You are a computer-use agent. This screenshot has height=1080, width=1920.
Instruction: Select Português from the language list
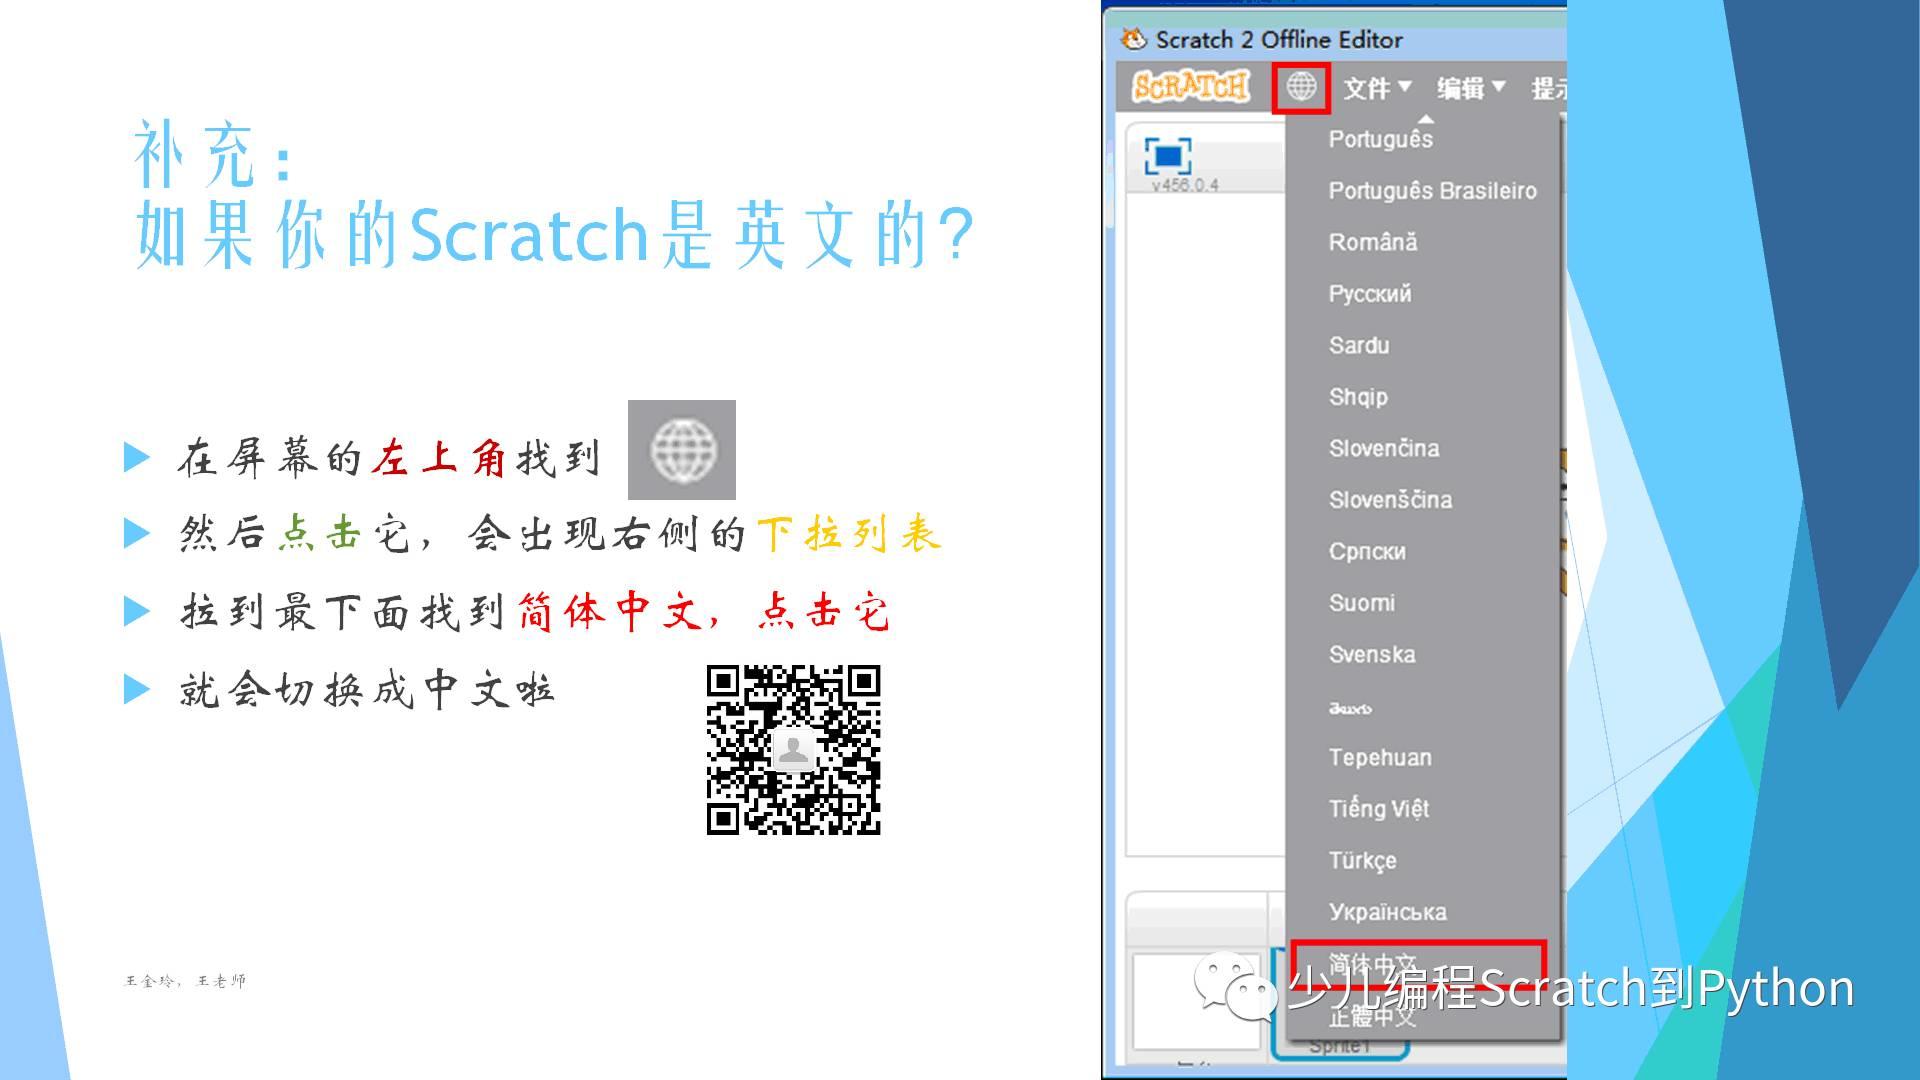point(1380,139)
